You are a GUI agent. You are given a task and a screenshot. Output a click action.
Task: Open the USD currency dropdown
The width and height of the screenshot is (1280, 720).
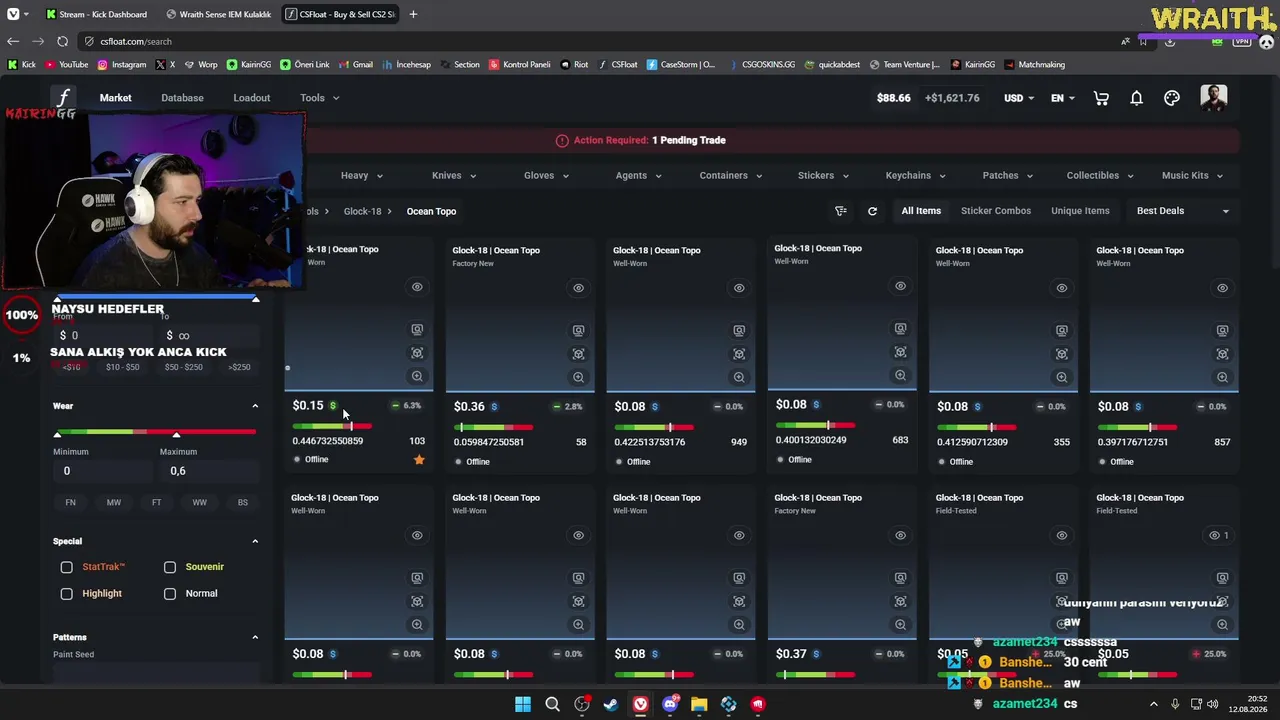1019,98
